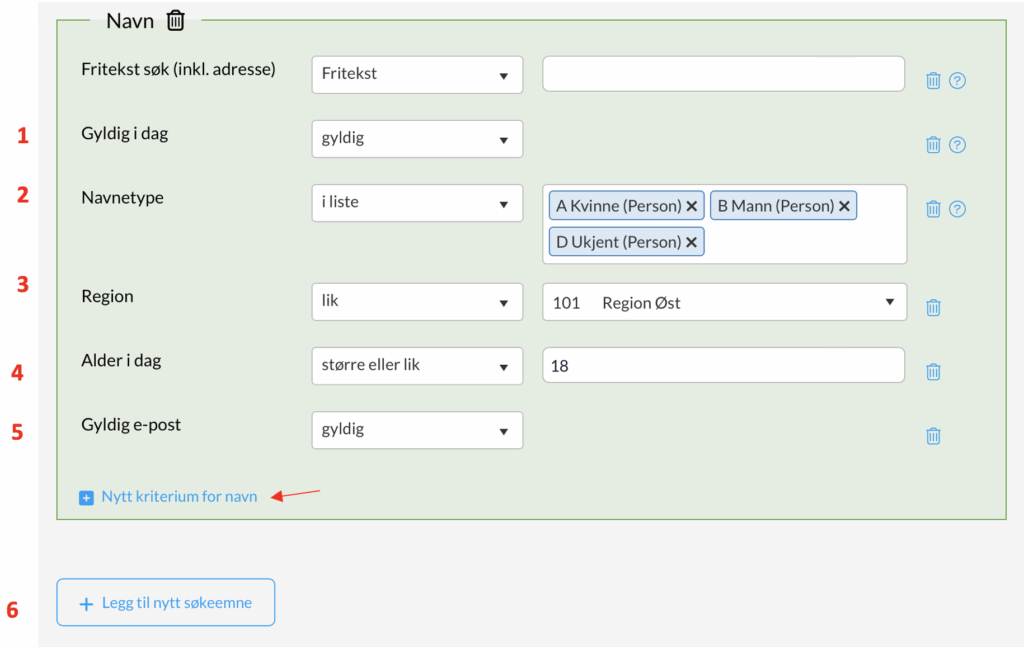Open the Region Øst value dropdown
This screenshot has height=649, width=1024.
pyautogui.click(x=724, y=302)
